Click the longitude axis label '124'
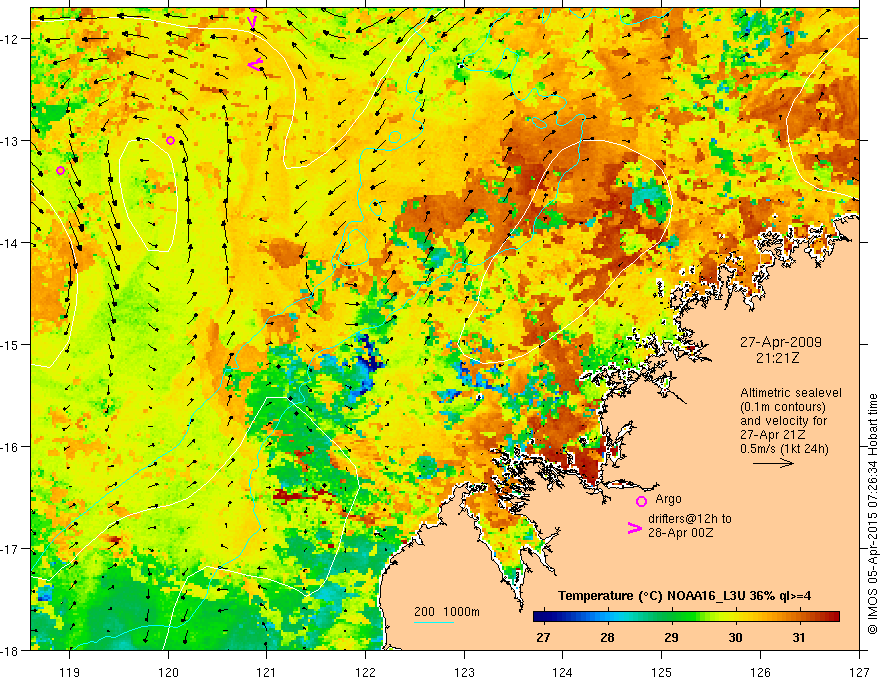Screen dimensions: 880x680 coord(563,672)
